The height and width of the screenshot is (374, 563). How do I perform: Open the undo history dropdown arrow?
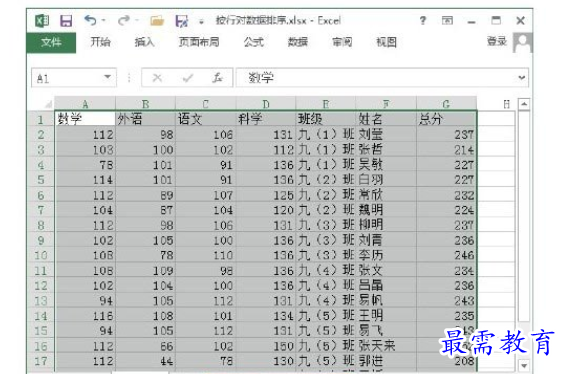(x=104, y=20)
